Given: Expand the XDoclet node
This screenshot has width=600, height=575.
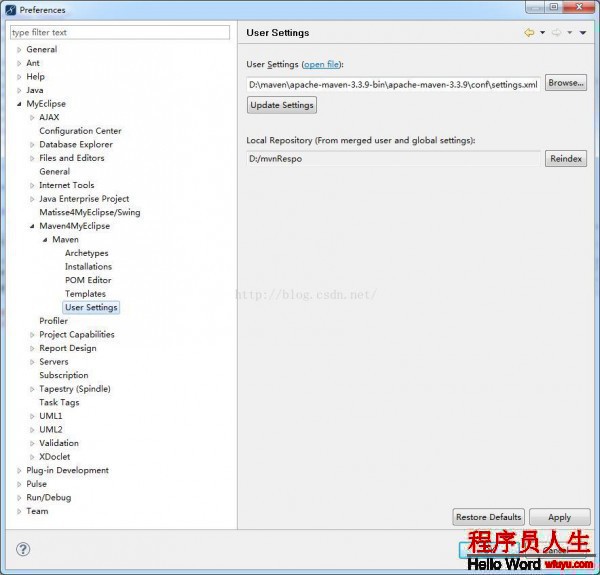Looking at the screenshot, I should (x=32, y=457).
